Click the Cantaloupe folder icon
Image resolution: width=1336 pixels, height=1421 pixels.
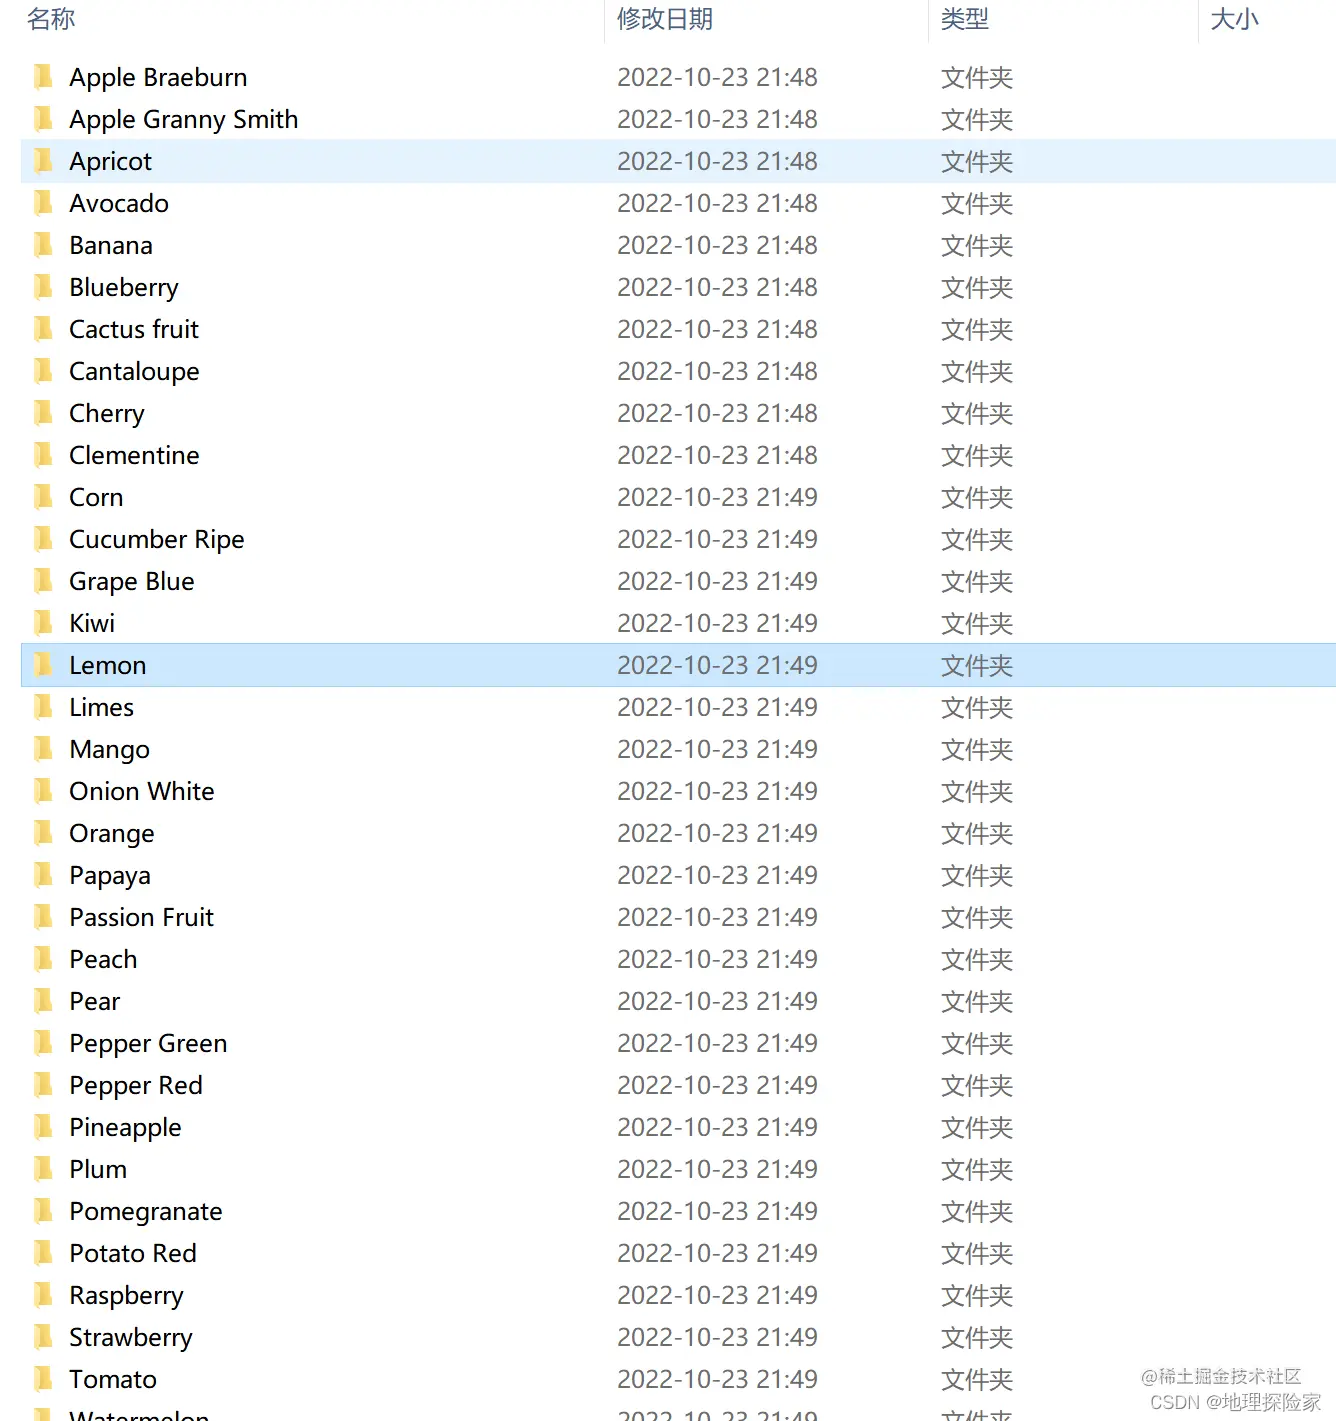coord(43,371)
